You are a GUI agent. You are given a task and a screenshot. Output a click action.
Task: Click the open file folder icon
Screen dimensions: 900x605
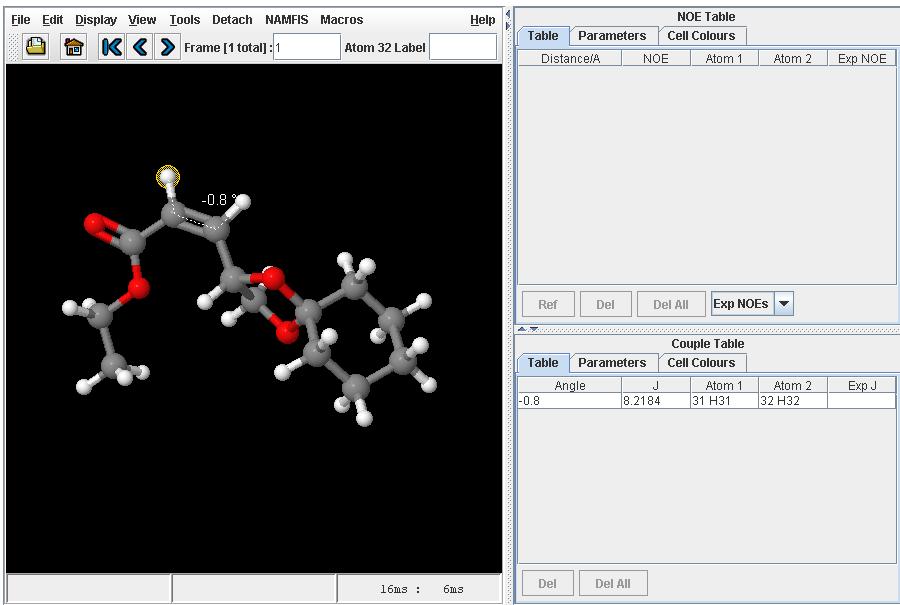(x=36, y=46)
